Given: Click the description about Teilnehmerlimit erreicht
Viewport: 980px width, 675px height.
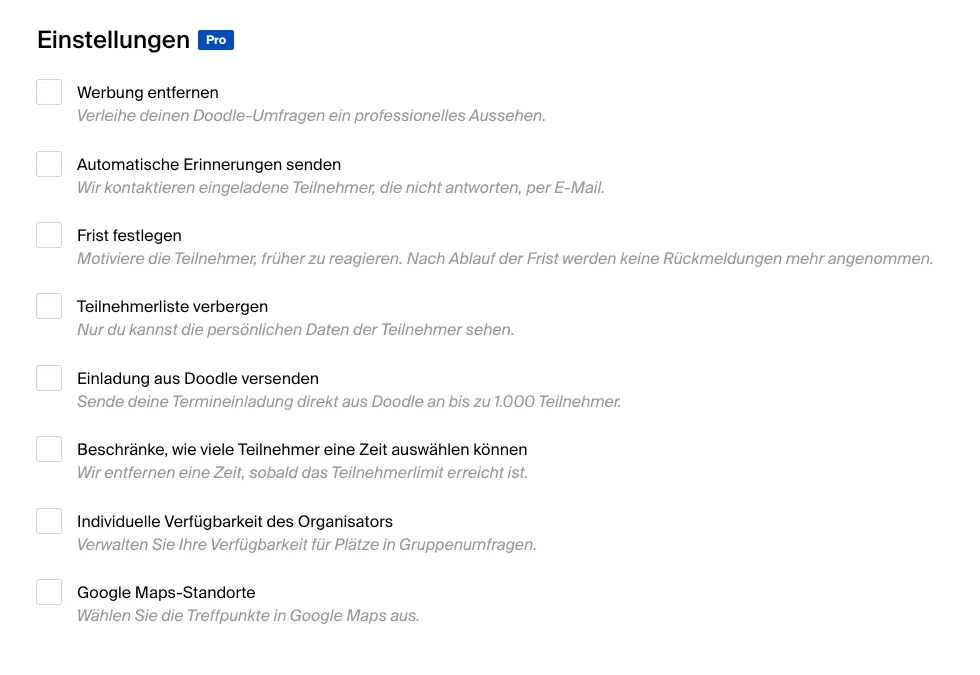Looking at the screenshot, I should (x=302, y=473).
